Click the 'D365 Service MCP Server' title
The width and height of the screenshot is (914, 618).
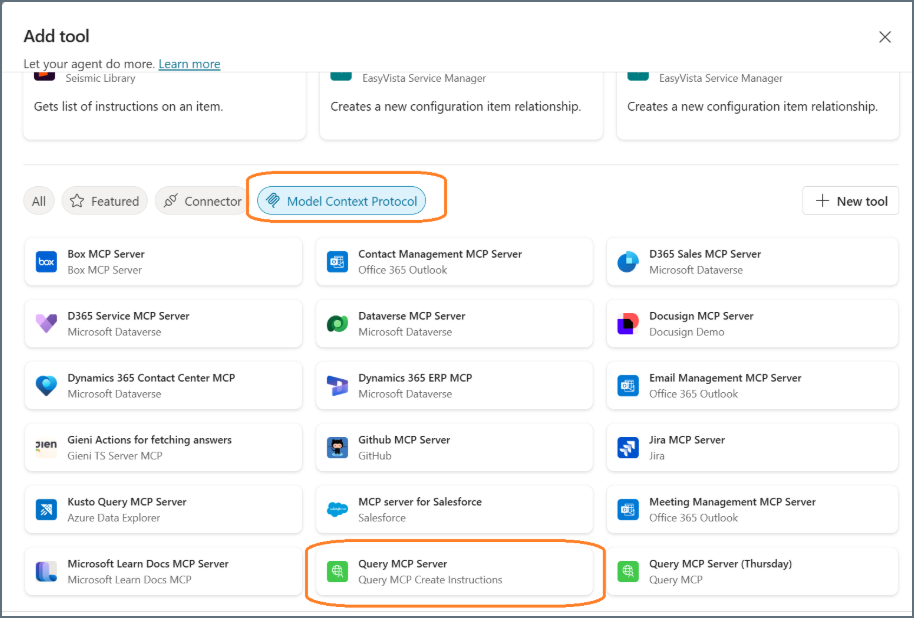128,316
